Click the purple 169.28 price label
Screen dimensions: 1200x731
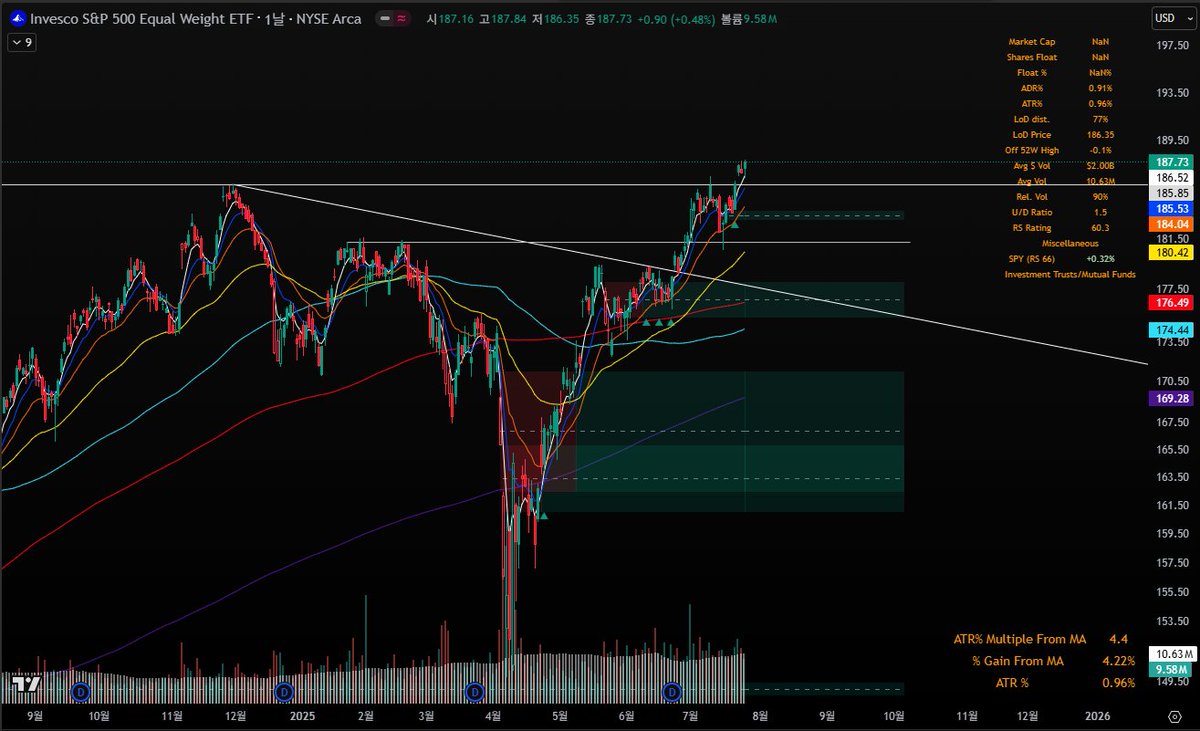click(1170, 398)
